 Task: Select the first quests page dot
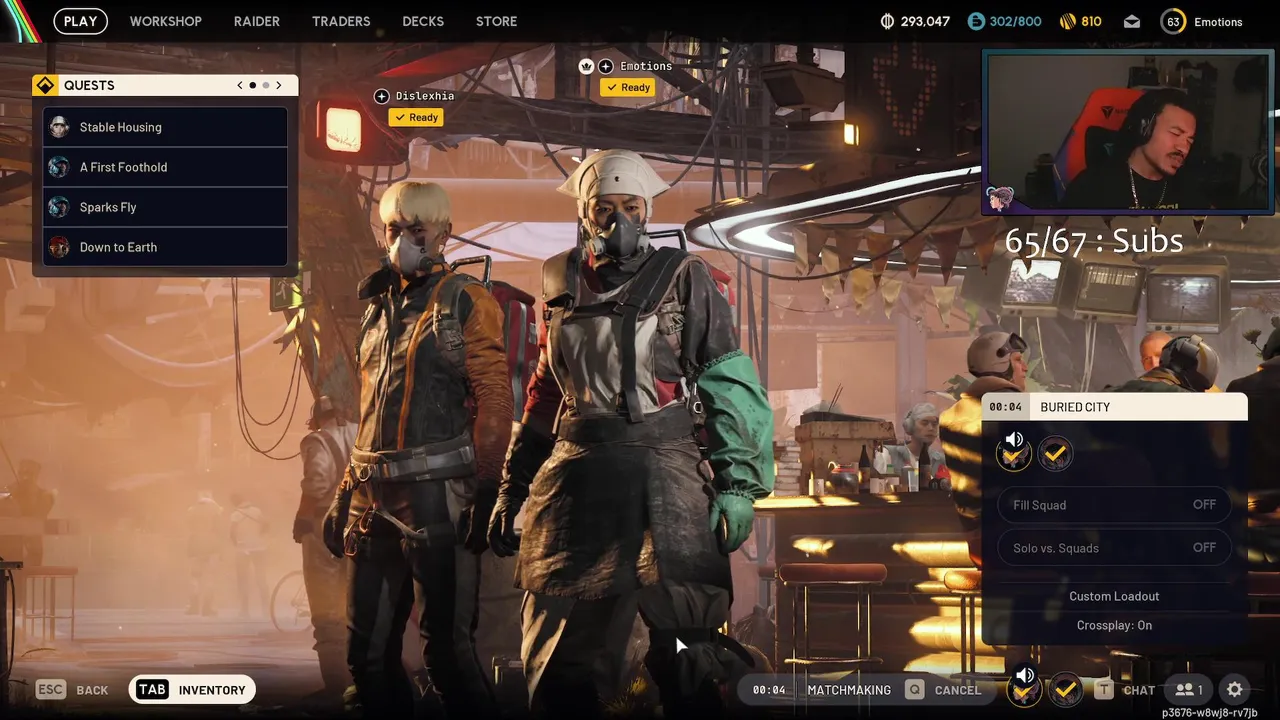click(253, 85)
